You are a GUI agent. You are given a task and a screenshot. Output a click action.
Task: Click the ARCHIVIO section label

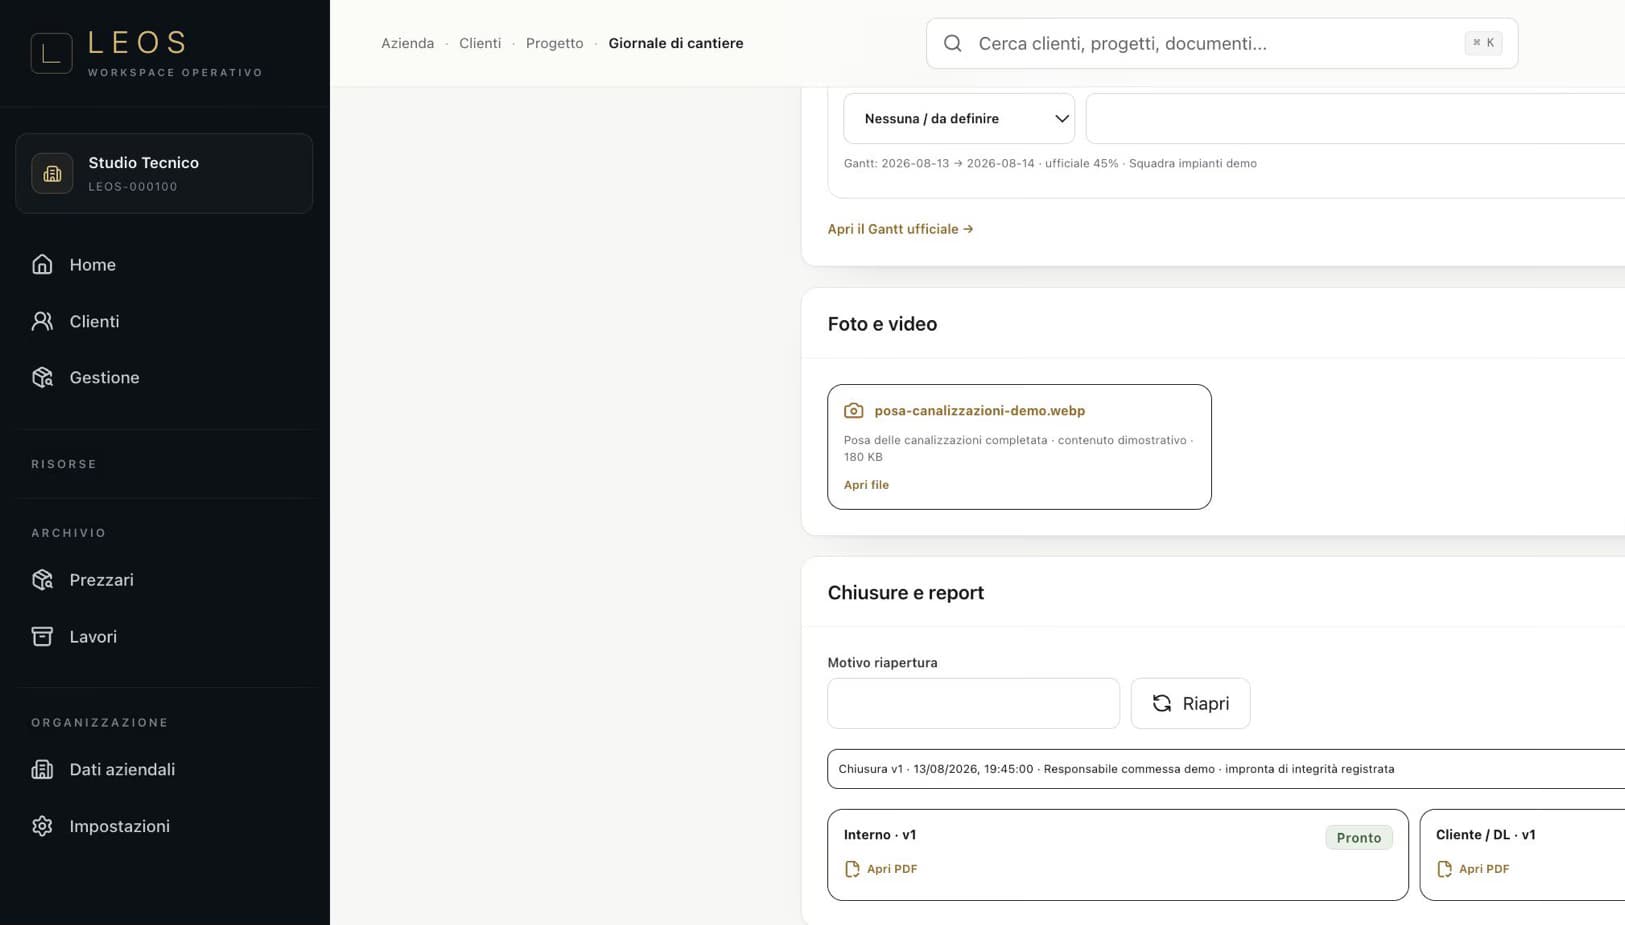point(69,533)
